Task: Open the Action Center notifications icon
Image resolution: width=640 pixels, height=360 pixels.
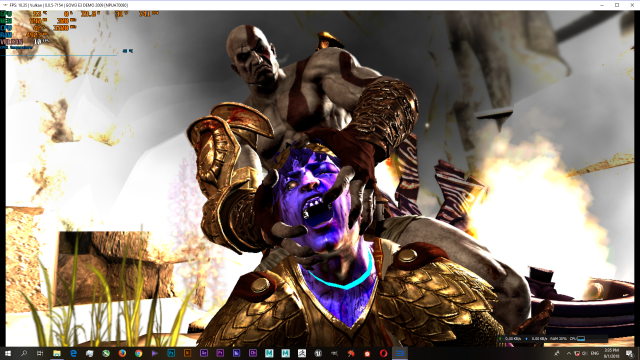Action: pos(629,353)
